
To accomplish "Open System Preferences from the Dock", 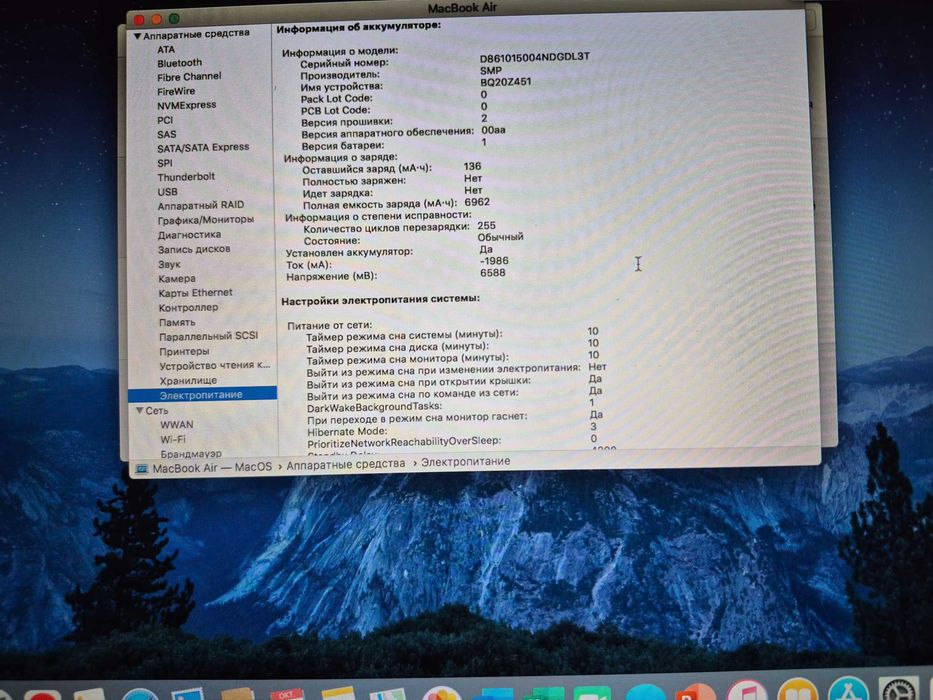I will (x=899, y=689).
